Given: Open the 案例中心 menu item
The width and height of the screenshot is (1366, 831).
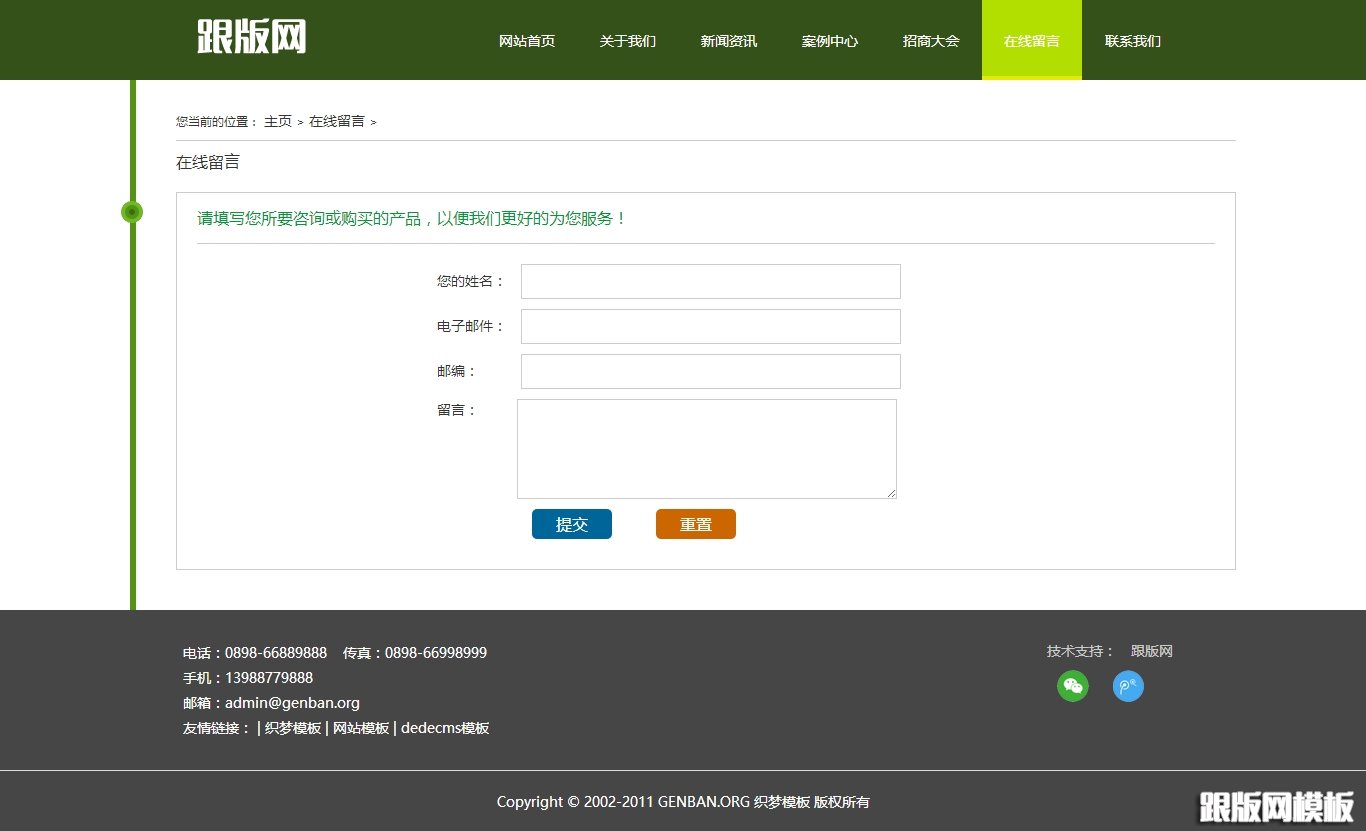Looking at the screenshot, I should point(830,41).
